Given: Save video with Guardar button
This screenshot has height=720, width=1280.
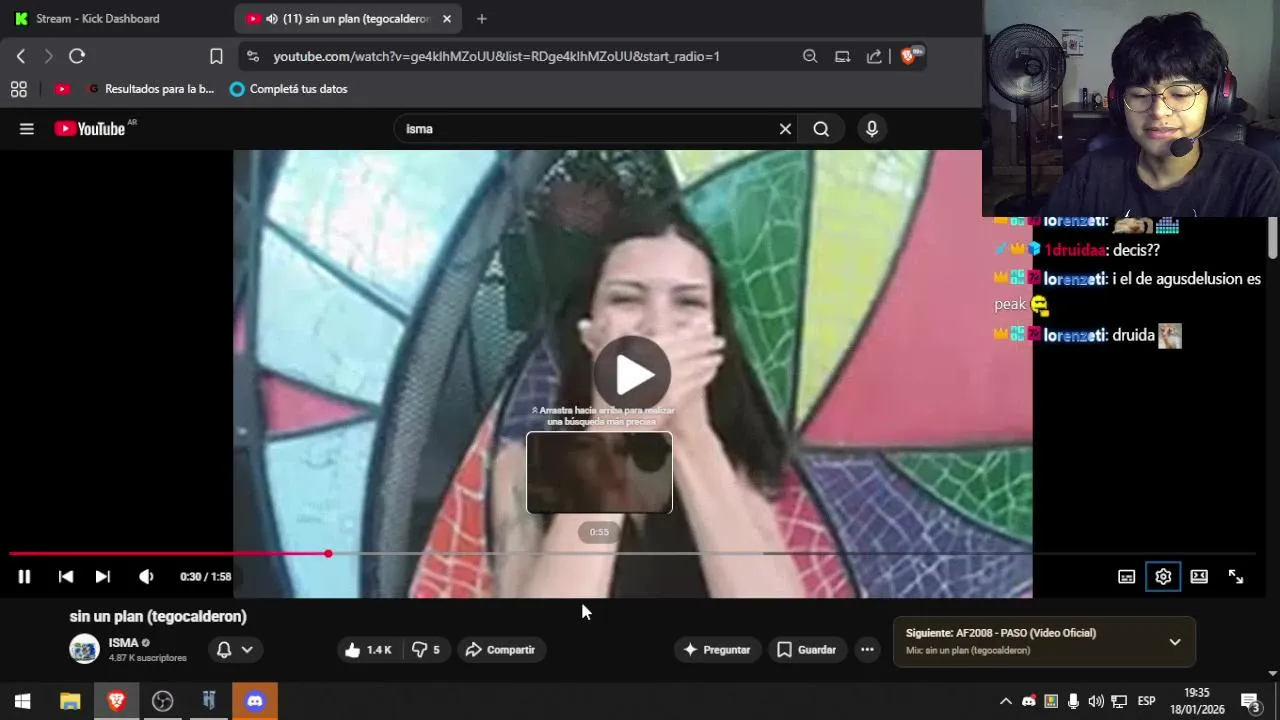Looking at the screenshot, I should click(807, 650).
